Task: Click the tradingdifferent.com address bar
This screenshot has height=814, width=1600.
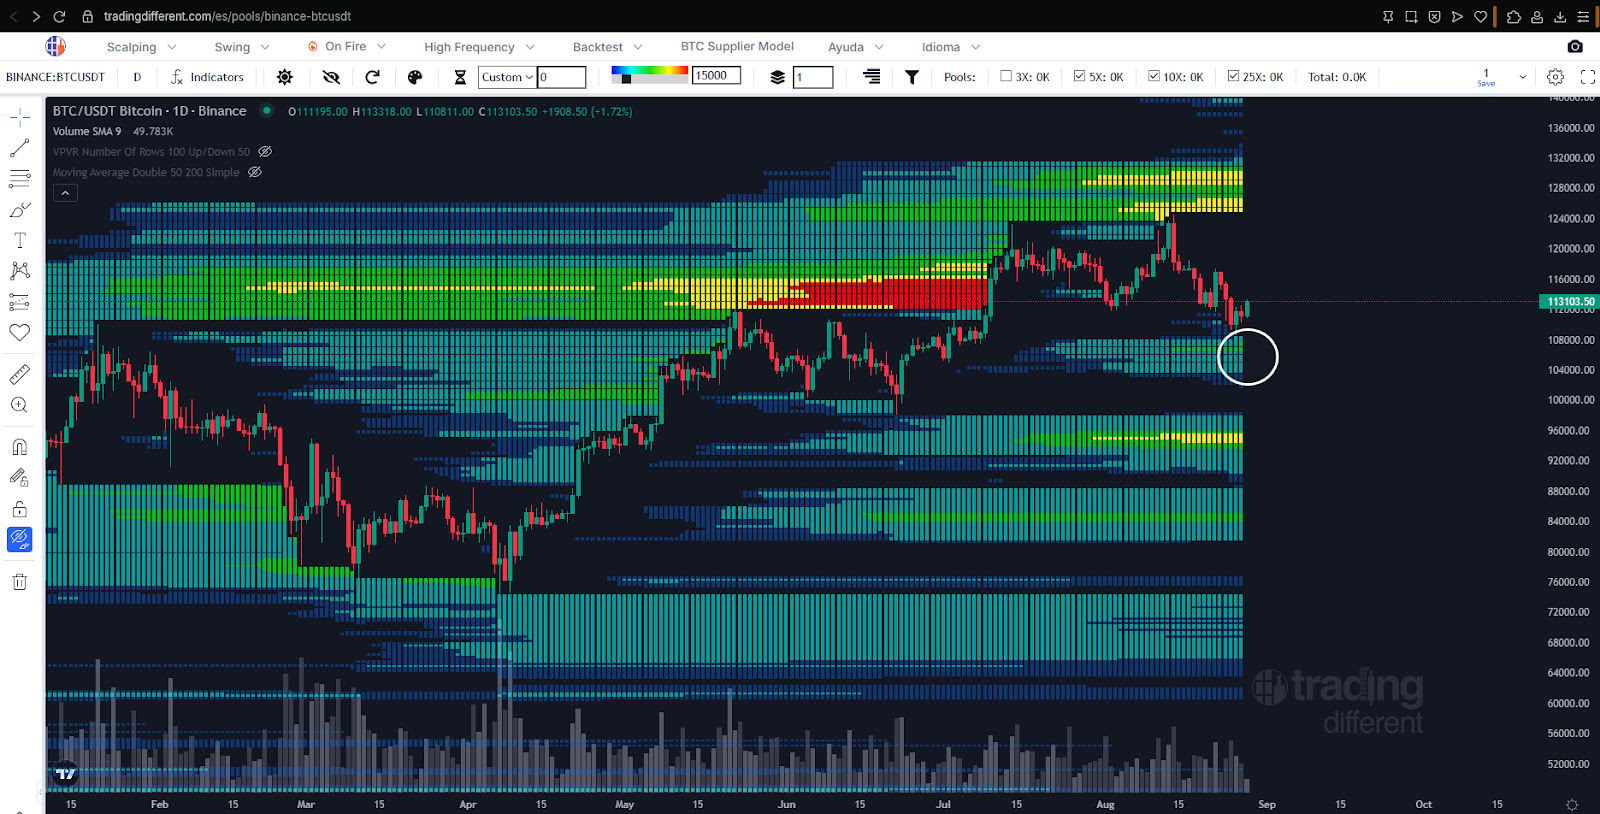Action: tap(227, 16)
